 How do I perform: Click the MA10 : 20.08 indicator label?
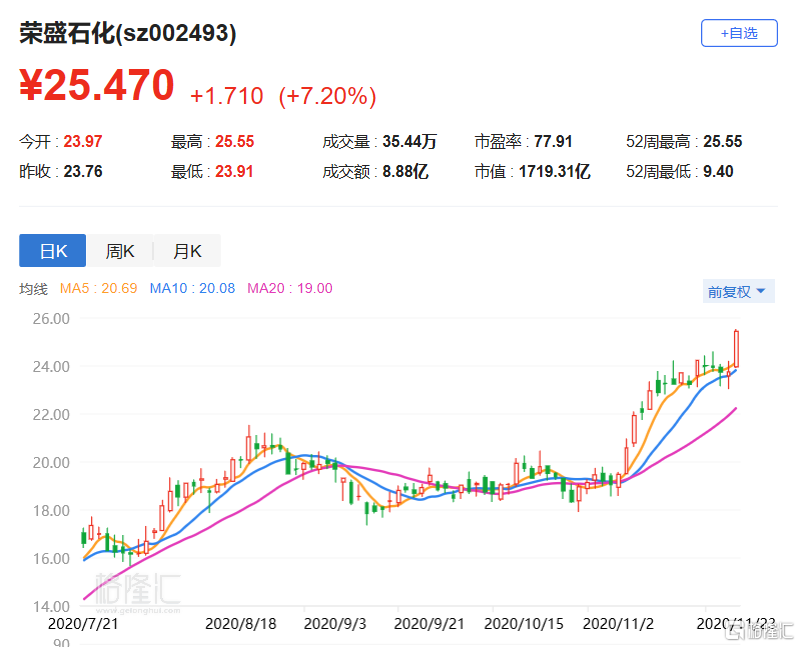[x=192, y=288]
